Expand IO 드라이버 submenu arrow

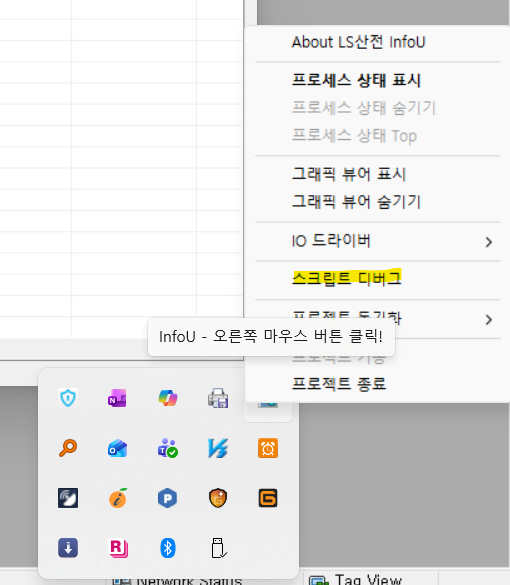(x=489, y=242)
